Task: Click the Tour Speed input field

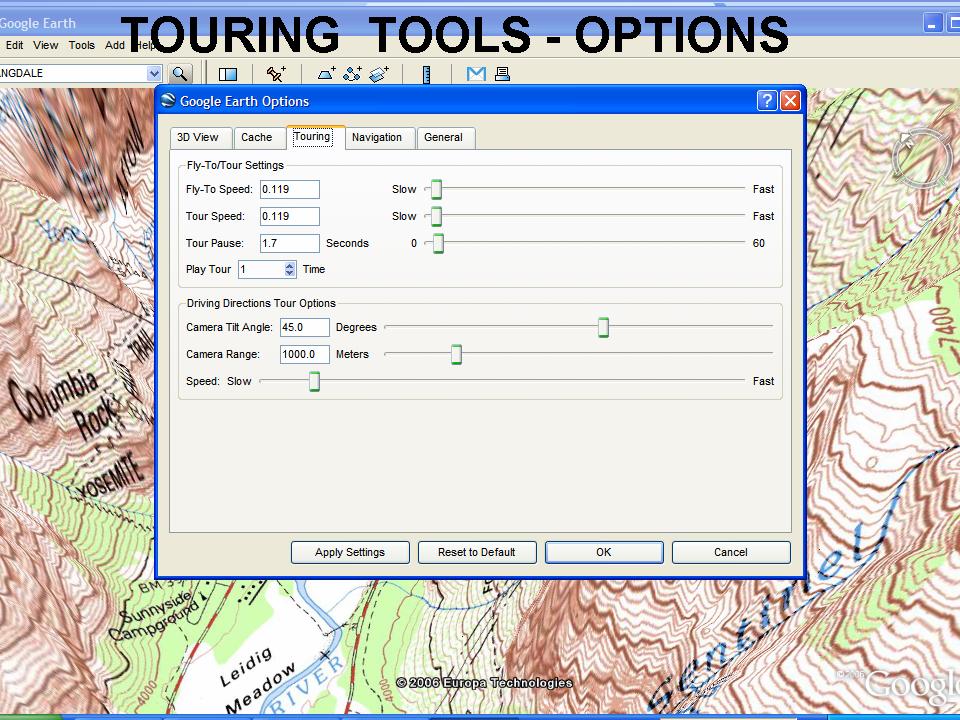Action: 290,217
